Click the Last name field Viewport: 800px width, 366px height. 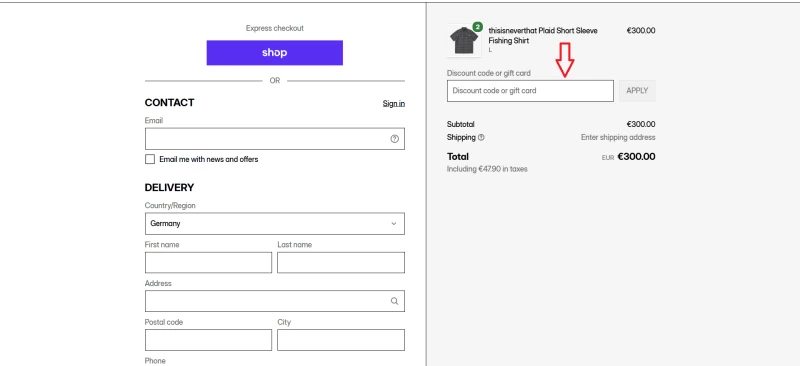tap(341, 262)
